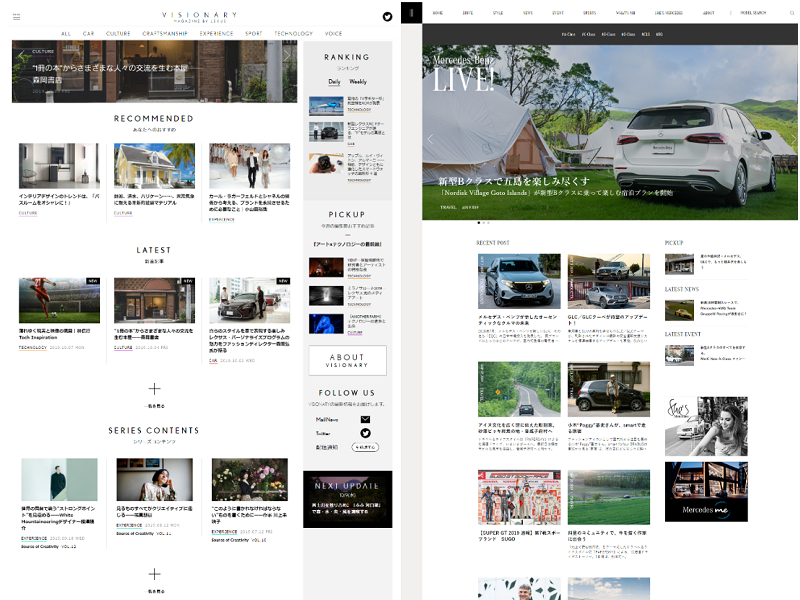The width and height of the screenshot is (800, 600).
Task: Select the second dot of Mercedes hero carousel
Action: point(484,222)
